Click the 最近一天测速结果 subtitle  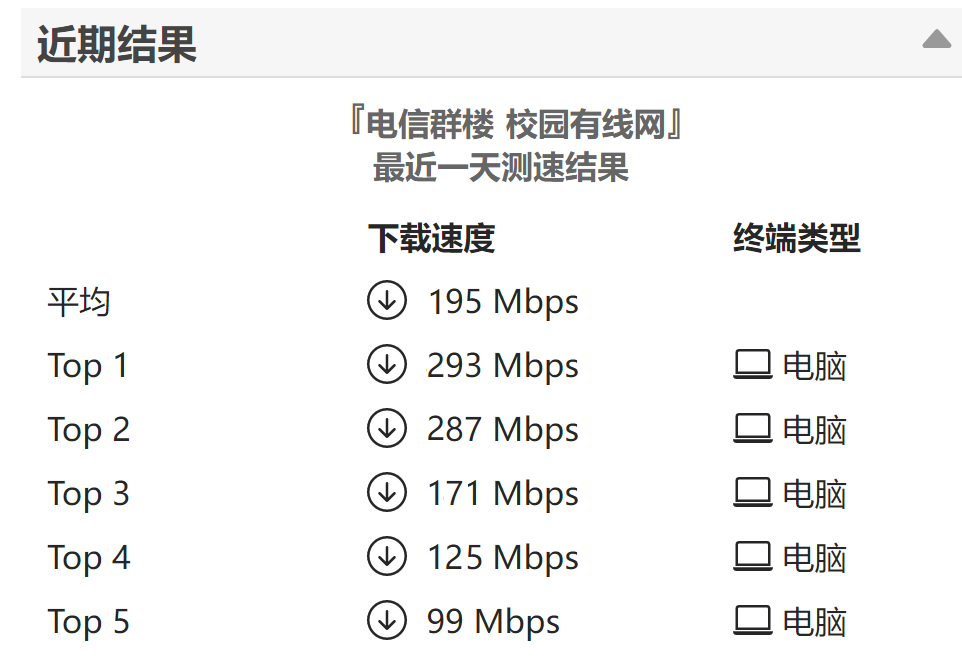tap(501, 167)
